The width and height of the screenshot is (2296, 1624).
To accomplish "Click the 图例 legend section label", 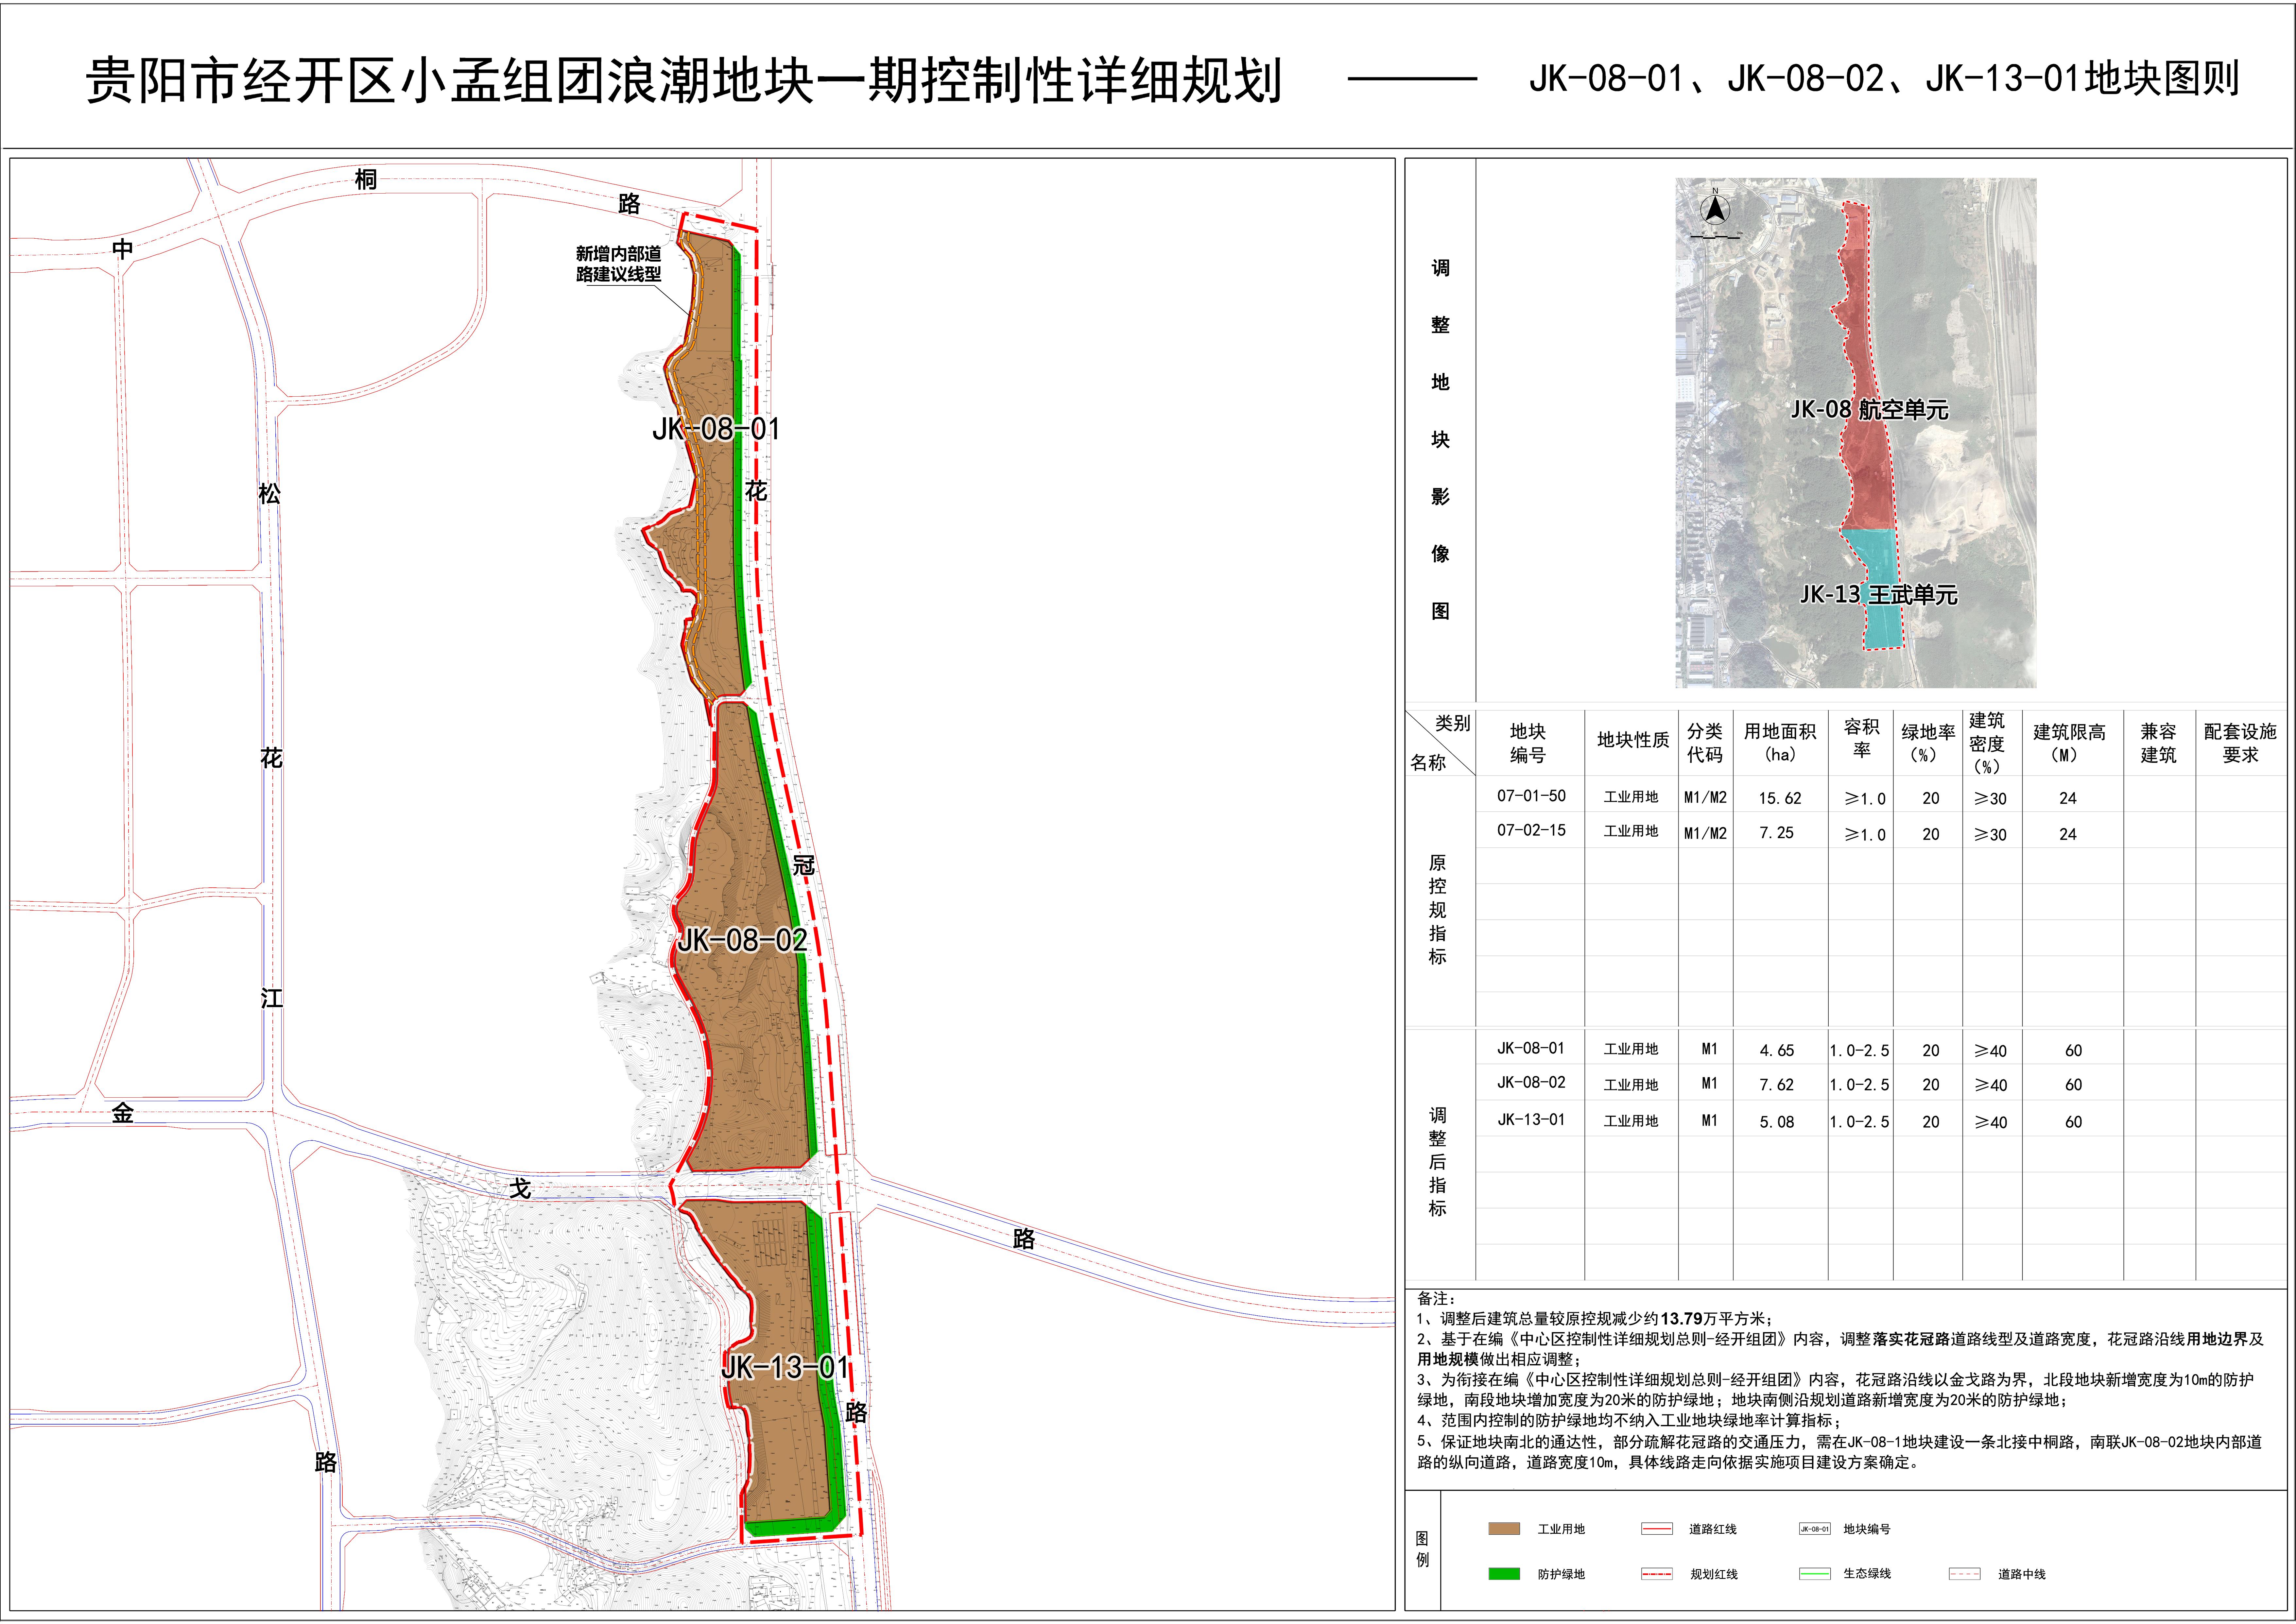I will (x=1422, y=1549).
